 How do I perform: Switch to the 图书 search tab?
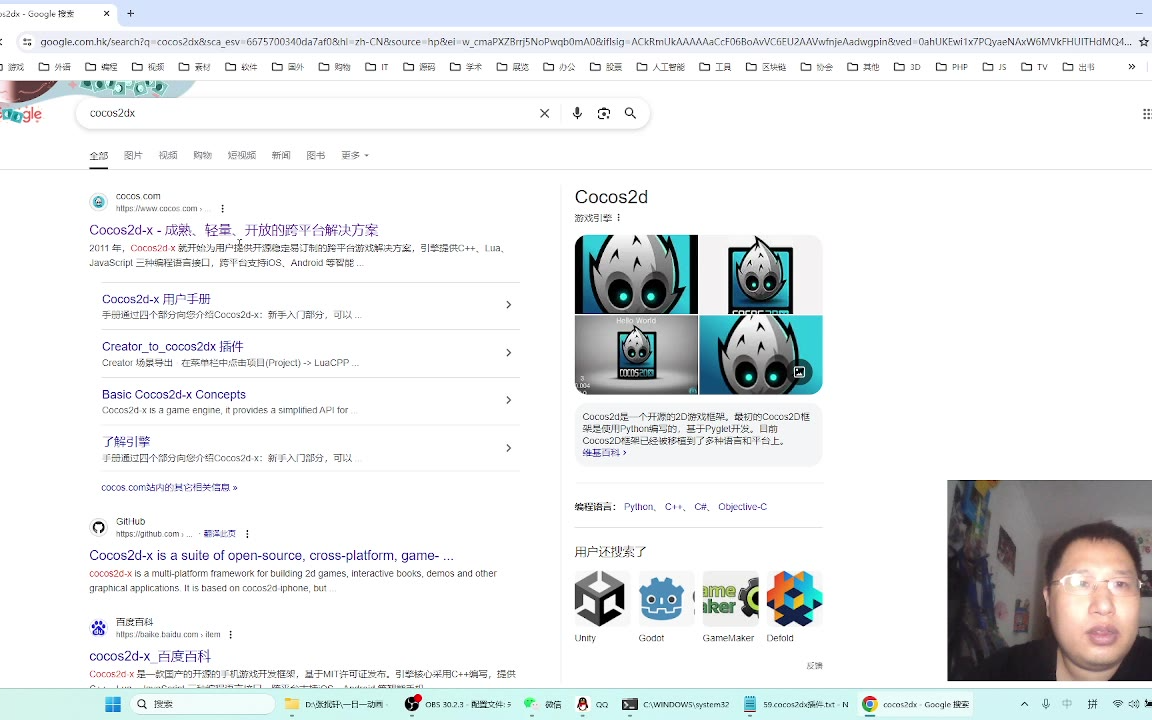point(315,155)
